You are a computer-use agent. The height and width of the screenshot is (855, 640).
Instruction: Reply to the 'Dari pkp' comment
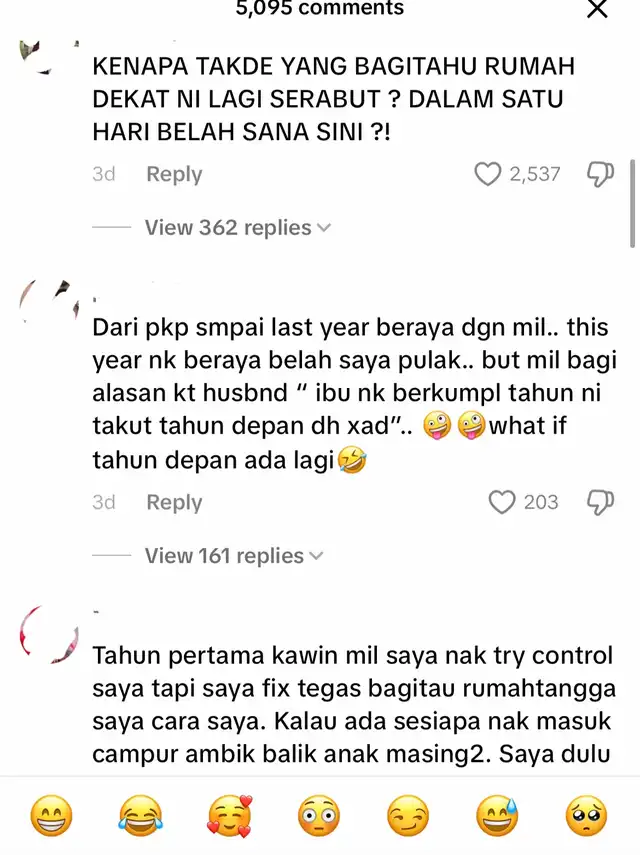coord(174,502)
